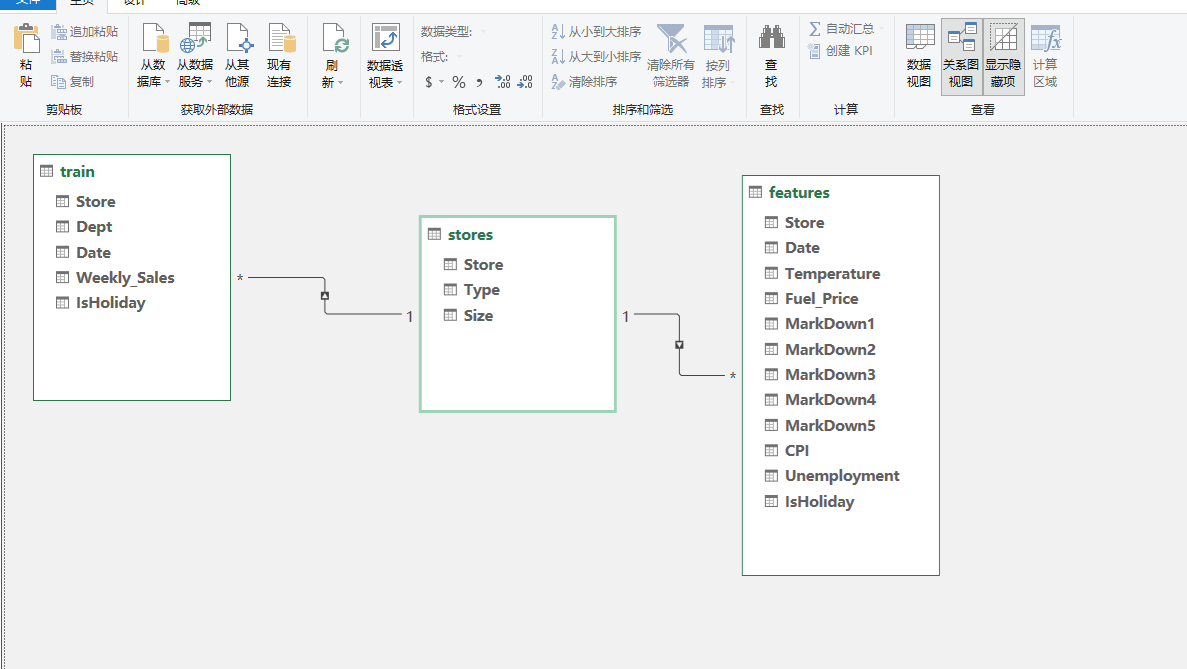This screenshot has height=669, width=1187.
Task: Open 从数据服务 (From Data Service) dropdown
Action: (195, 56)
